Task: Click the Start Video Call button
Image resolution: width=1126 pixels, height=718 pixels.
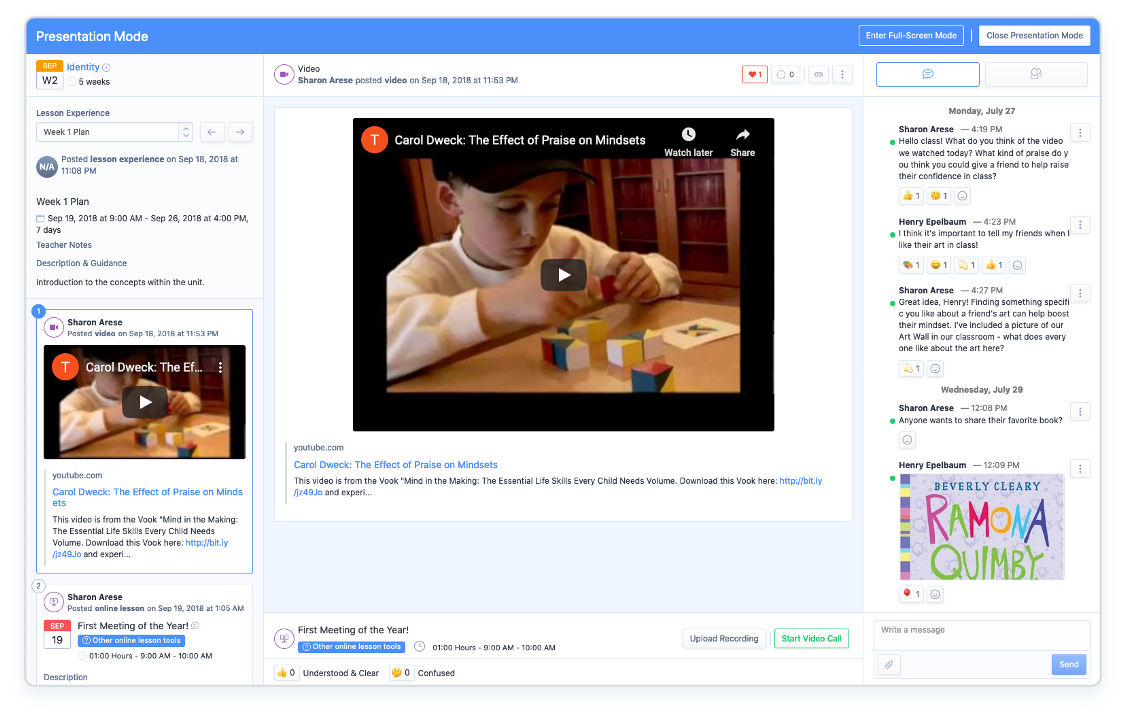Action: [811, 638]
